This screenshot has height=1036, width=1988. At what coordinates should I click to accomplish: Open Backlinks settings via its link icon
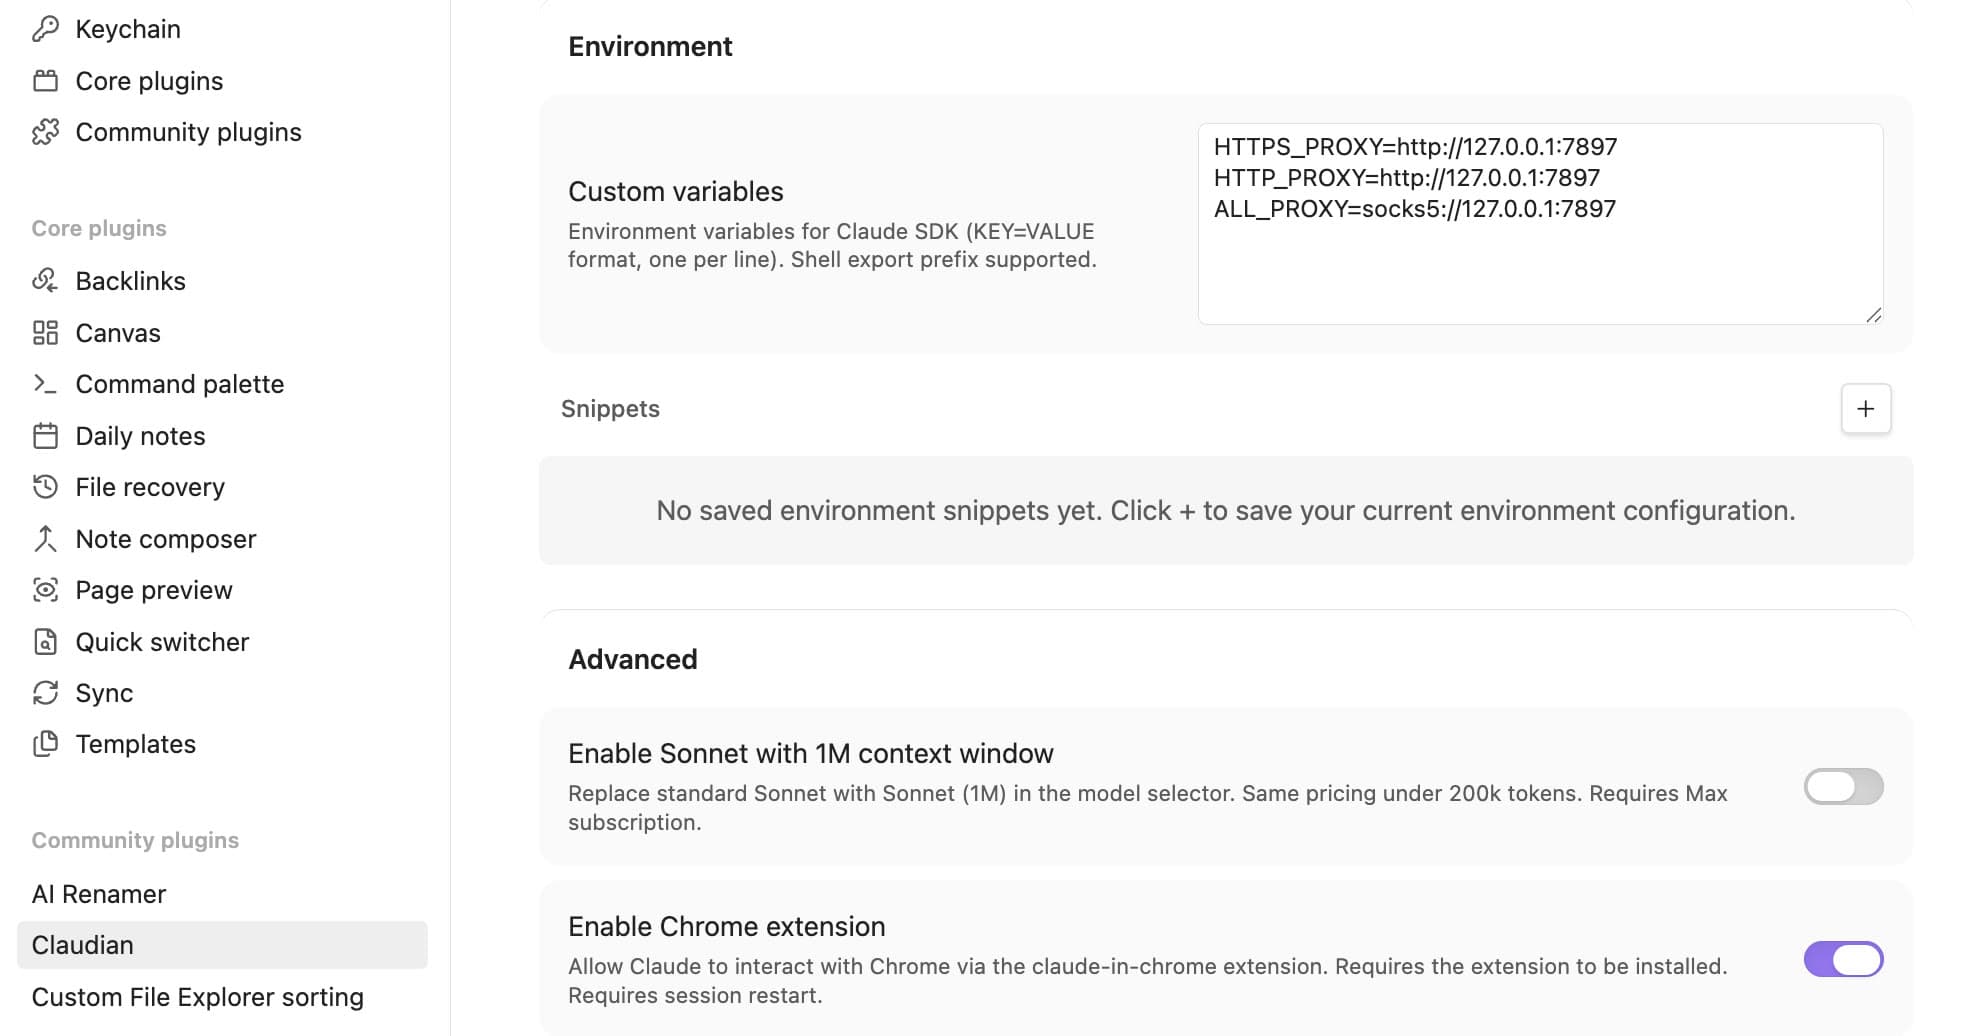pos(45,281)
